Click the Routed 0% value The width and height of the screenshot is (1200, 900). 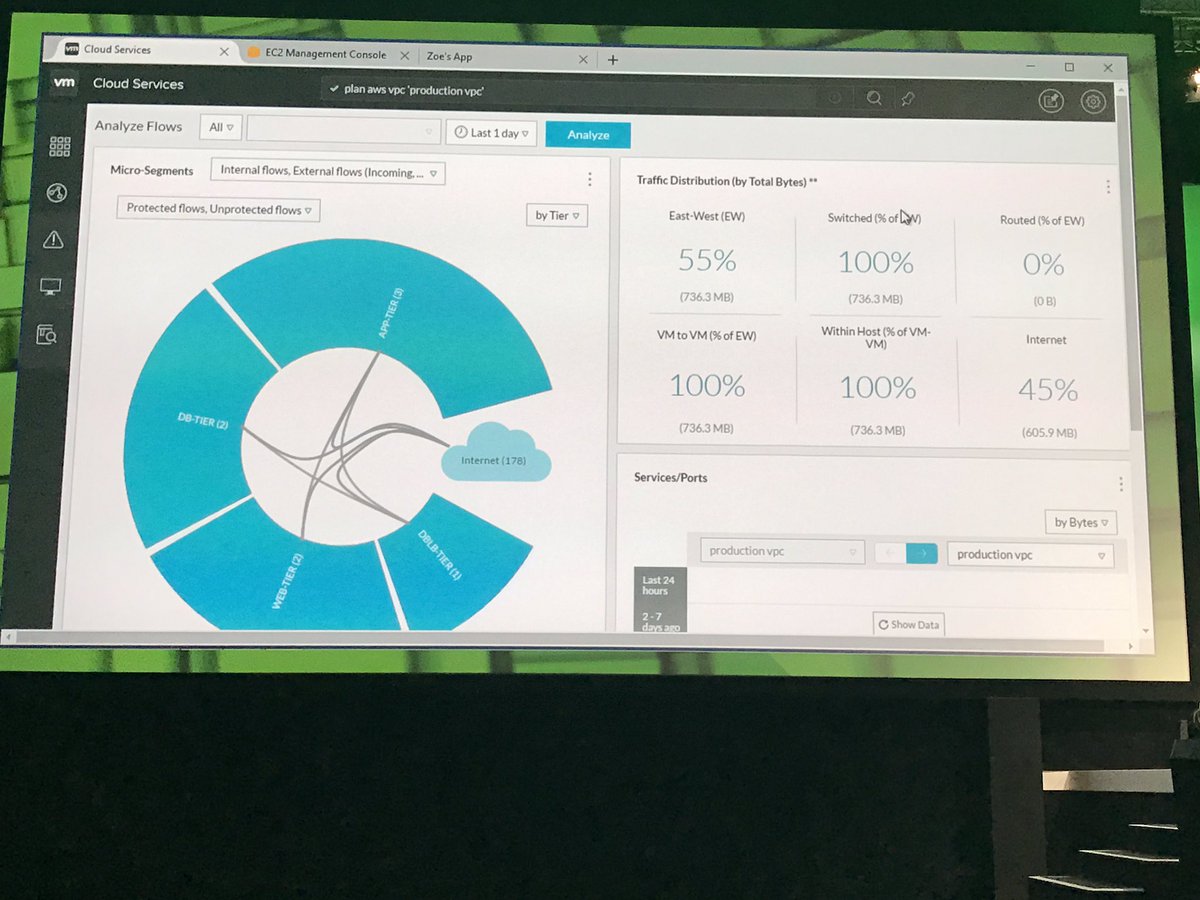click(x=1043, y=265)
